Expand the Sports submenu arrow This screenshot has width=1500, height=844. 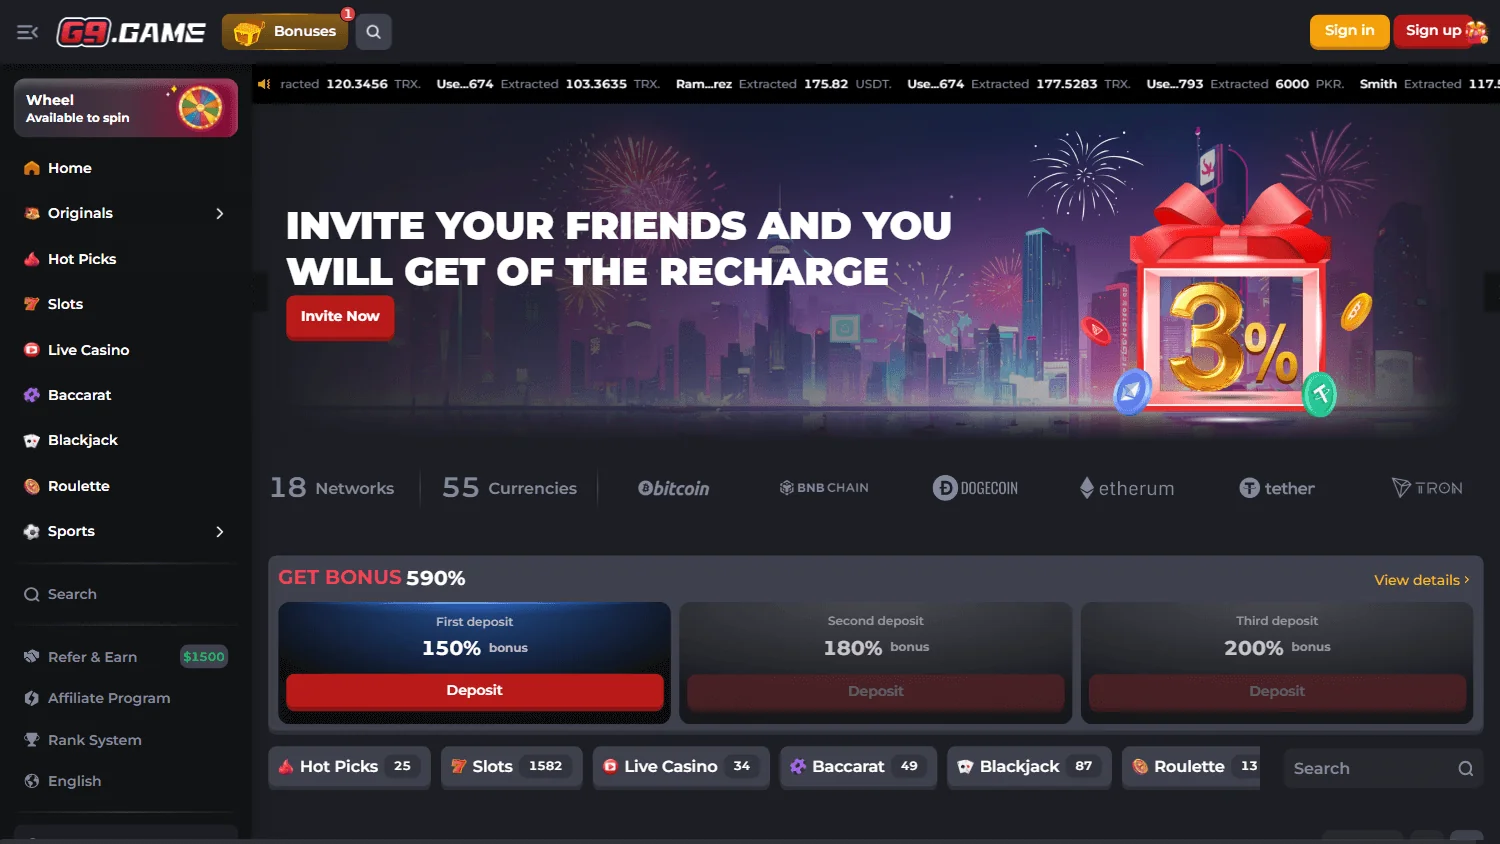tap(220, 531)
